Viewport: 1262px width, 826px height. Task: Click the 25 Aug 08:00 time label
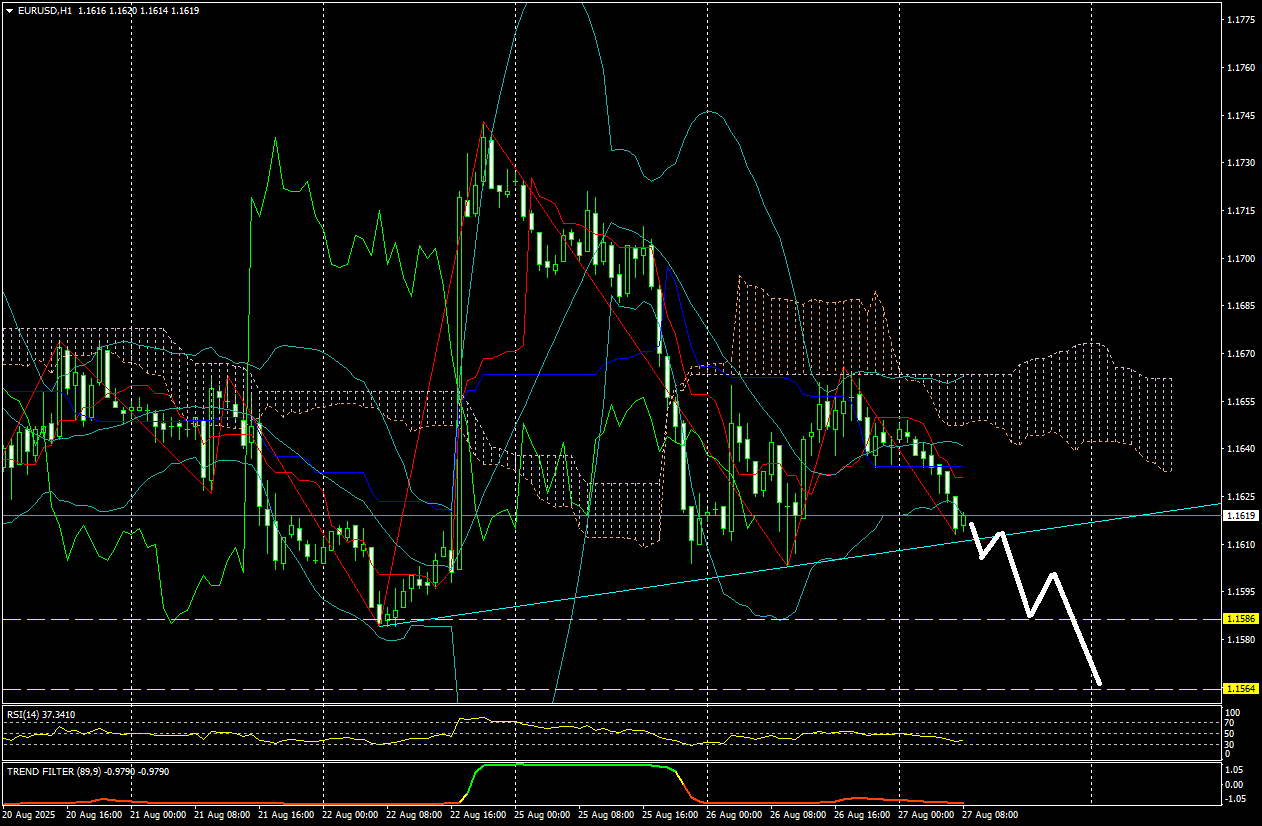tap(606, 815)
